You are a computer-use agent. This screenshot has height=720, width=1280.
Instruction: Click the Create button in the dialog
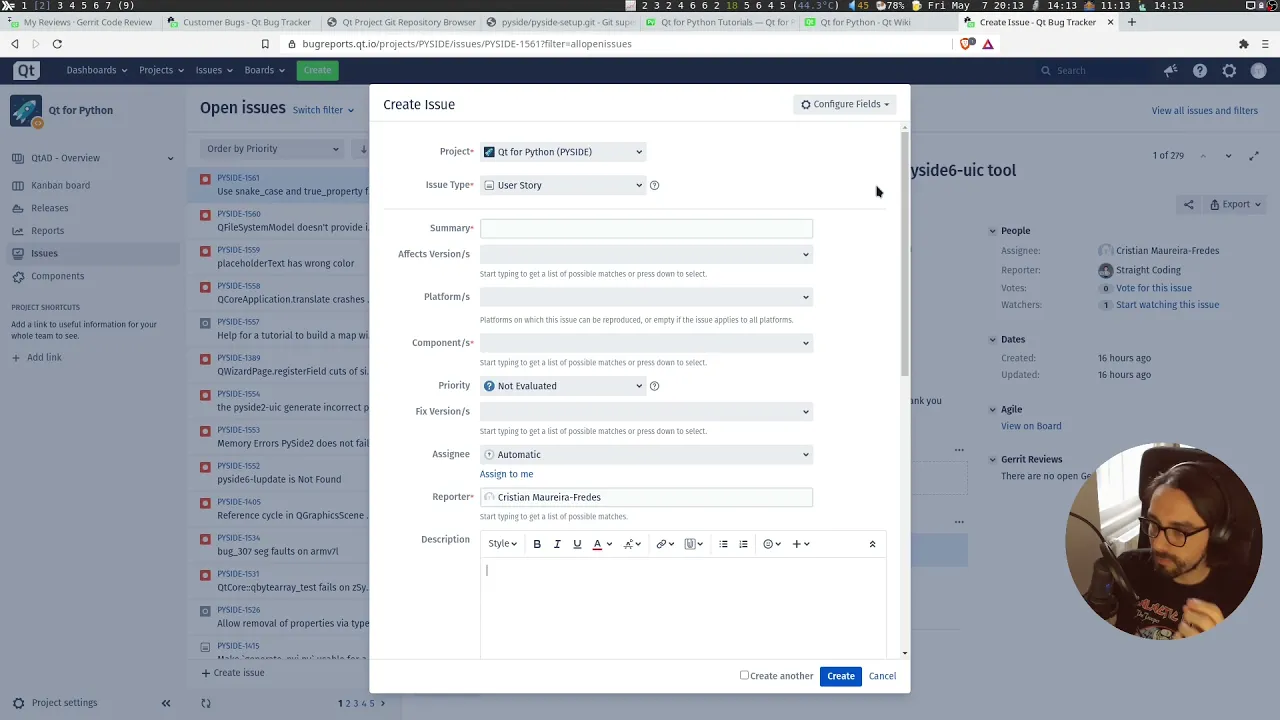[x=841, y=676]
